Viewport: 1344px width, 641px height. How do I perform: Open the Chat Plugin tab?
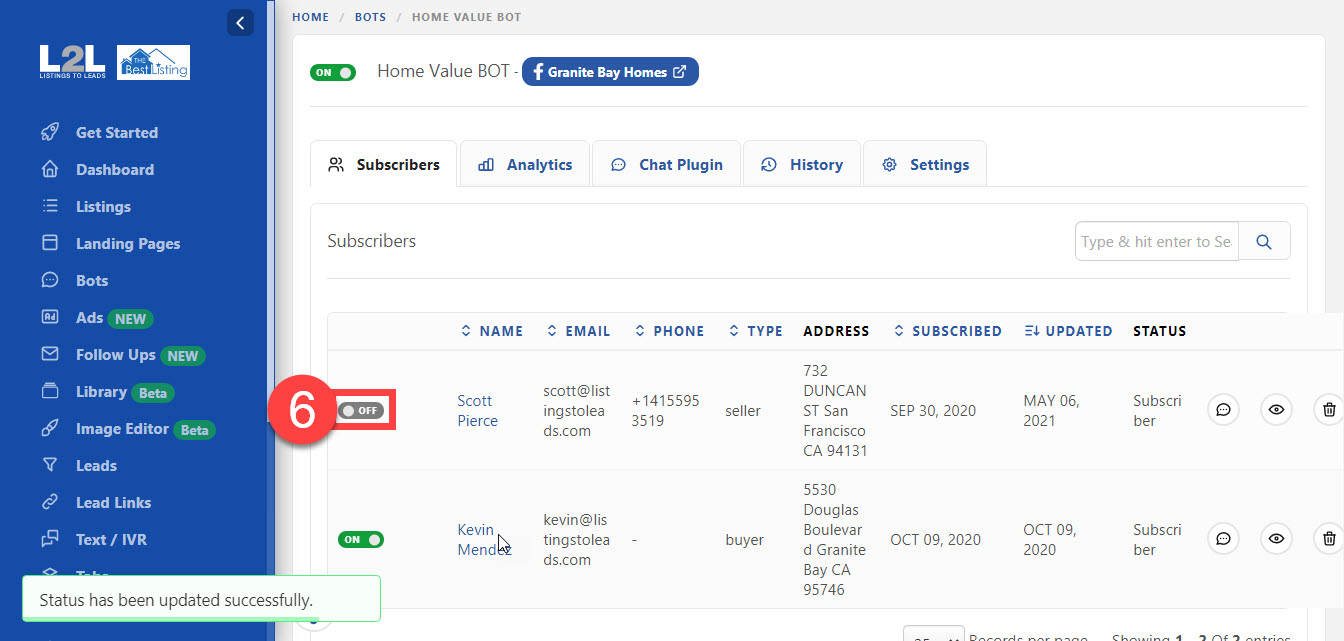pos(667,165)
